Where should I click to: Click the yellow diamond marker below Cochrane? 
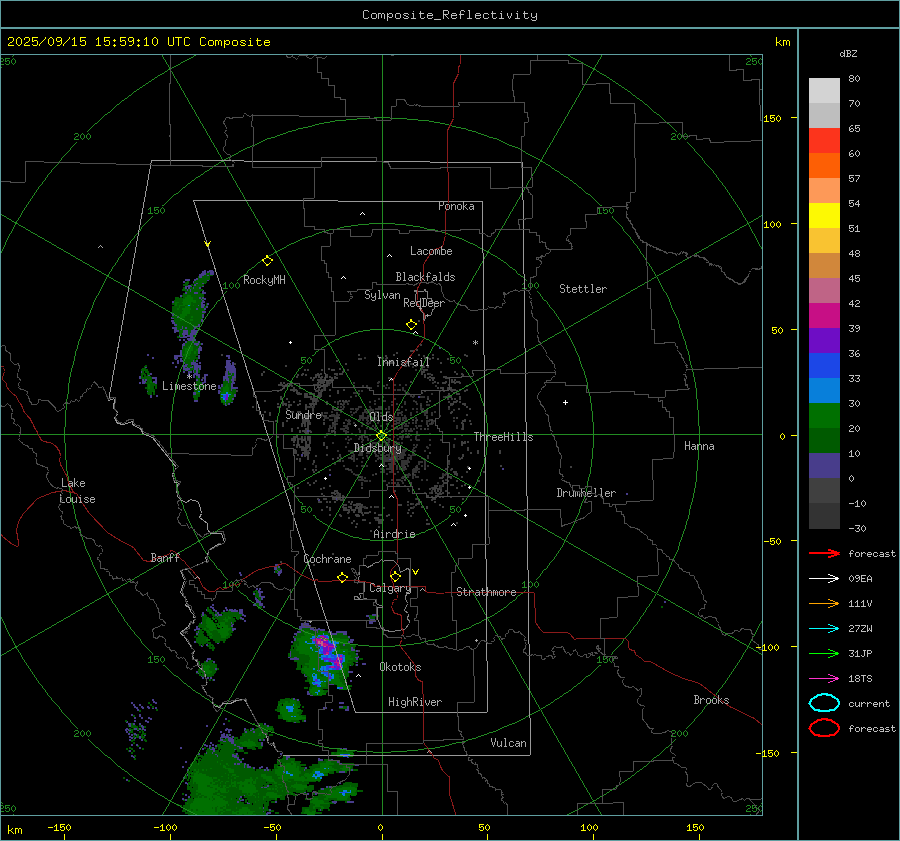click(x=343, y=578)
